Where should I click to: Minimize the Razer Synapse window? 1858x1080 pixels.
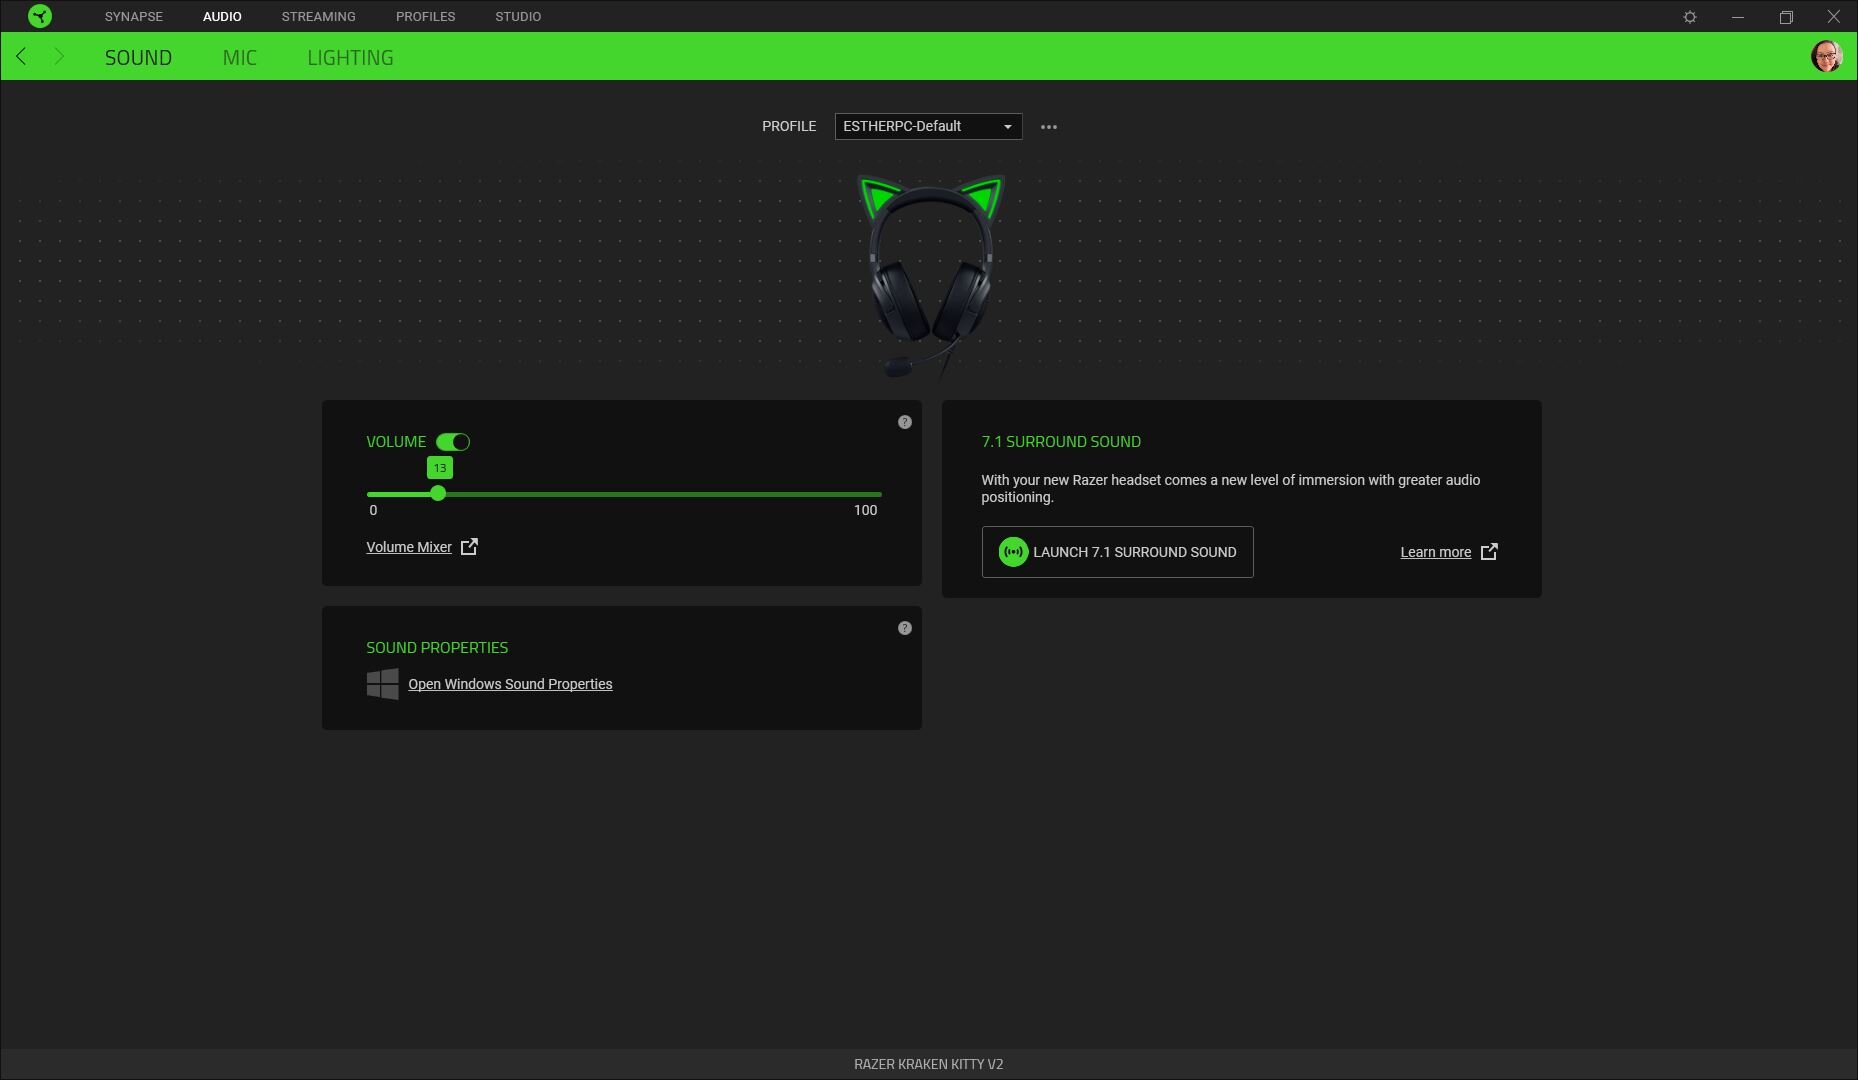point(1738,17)
